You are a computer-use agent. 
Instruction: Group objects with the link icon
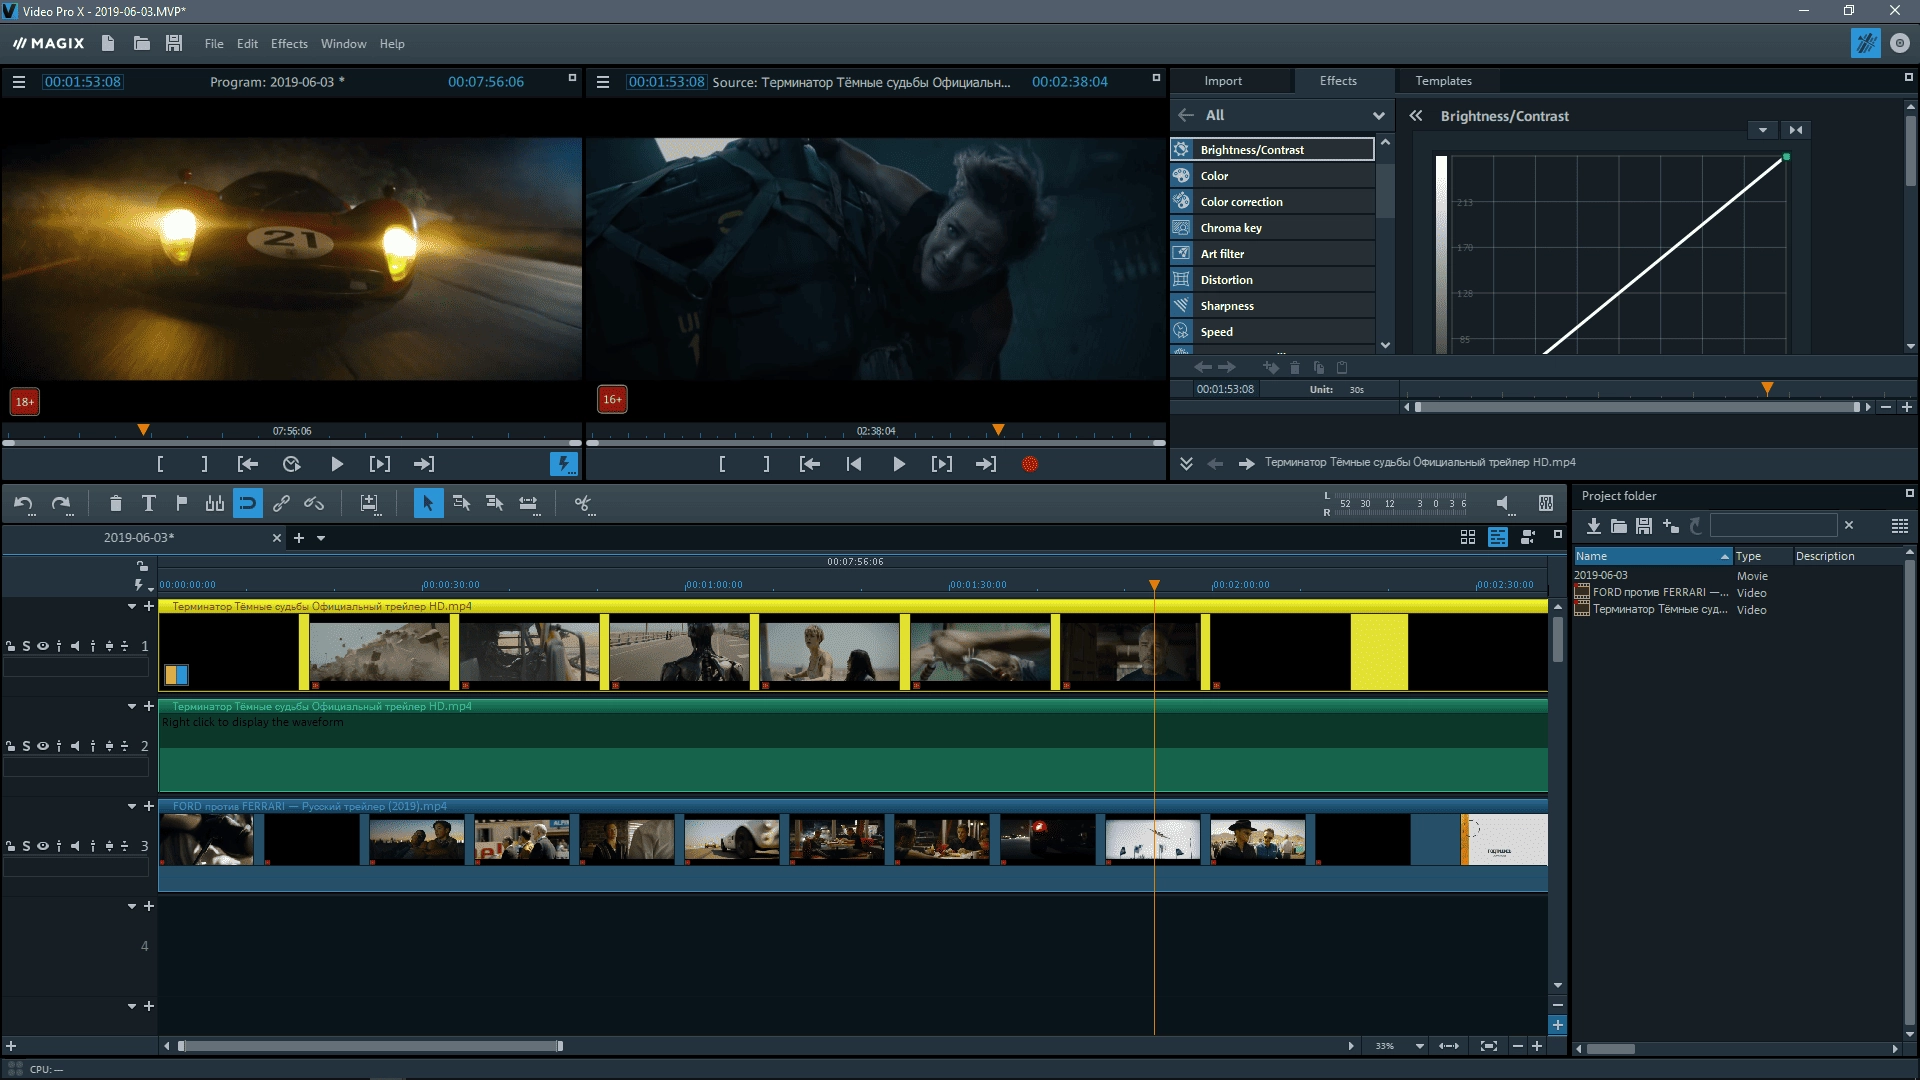click(281, 503)
